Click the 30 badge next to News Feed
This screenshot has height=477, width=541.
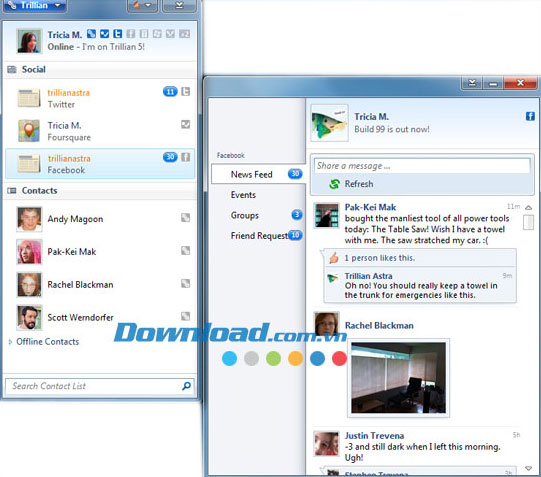coord(295,173)
